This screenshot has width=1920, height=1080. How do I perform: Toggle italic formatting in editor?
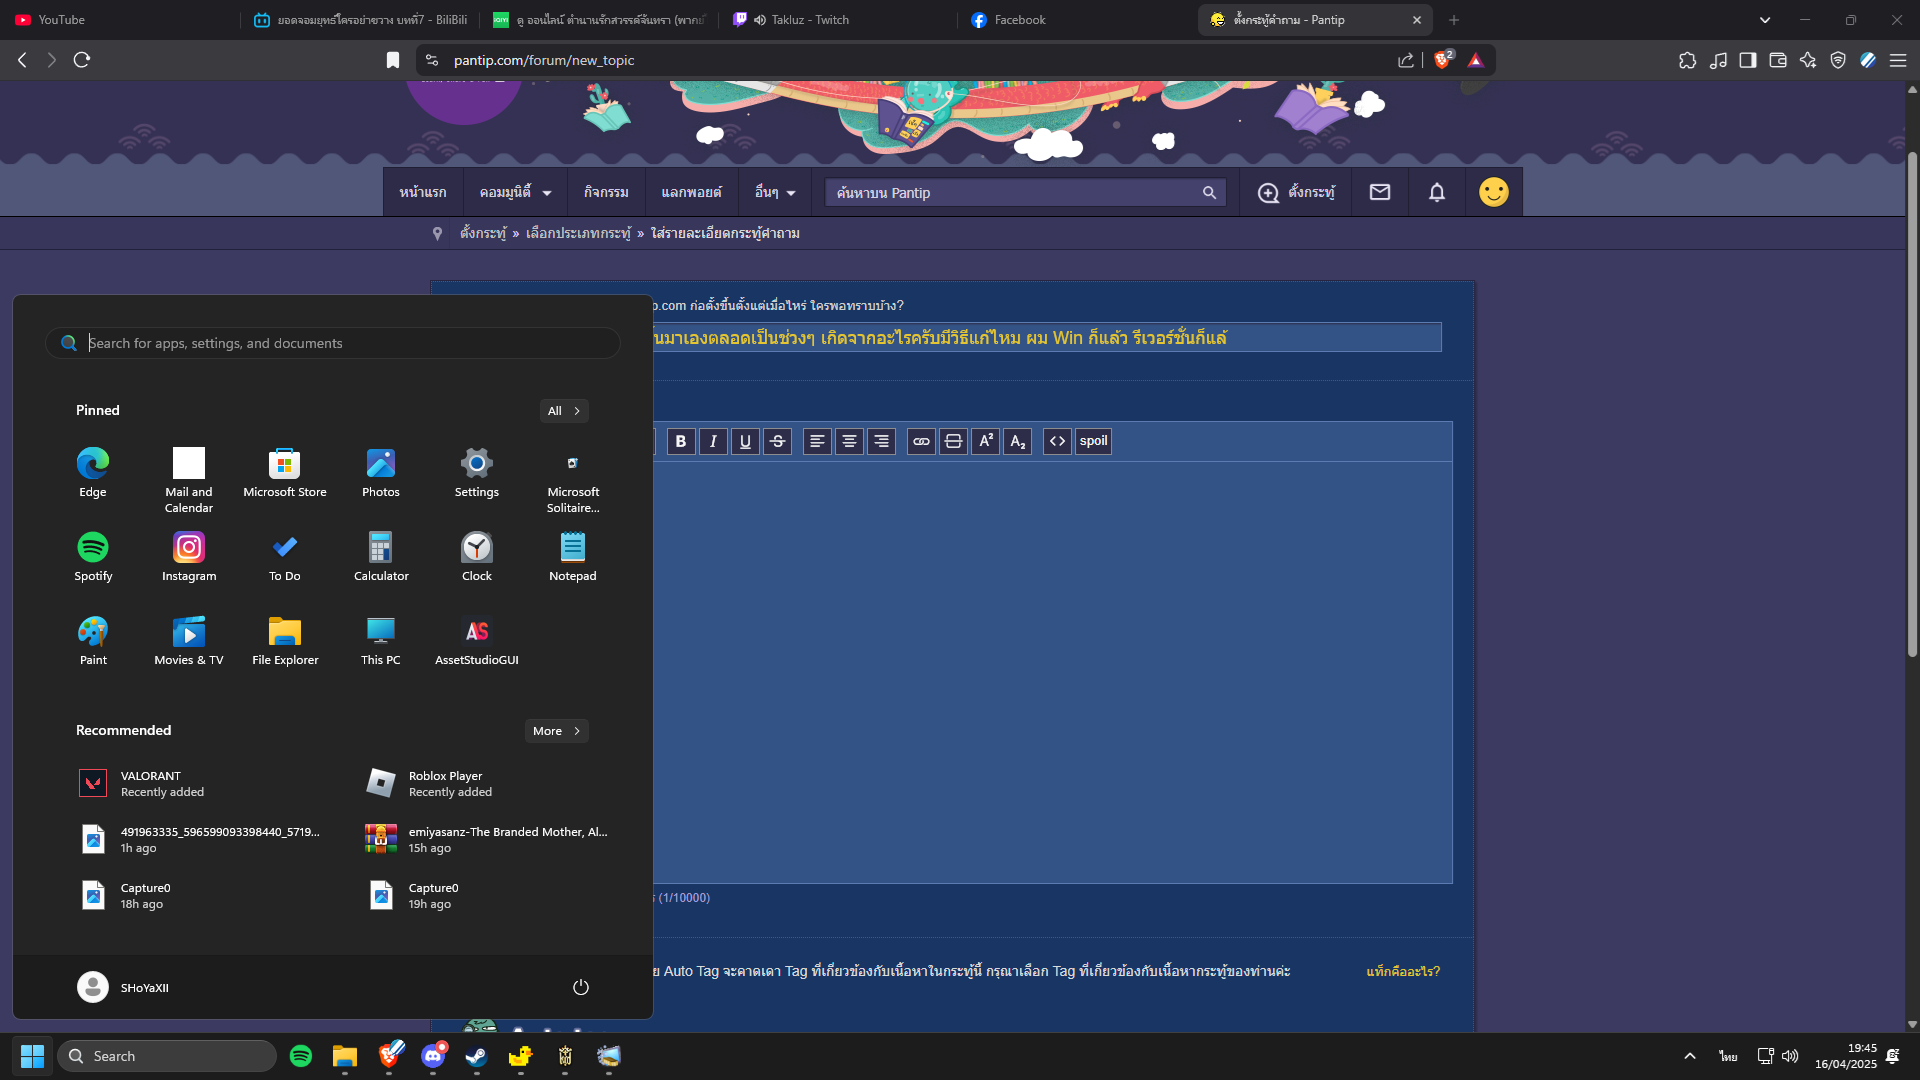click(713, 441)
